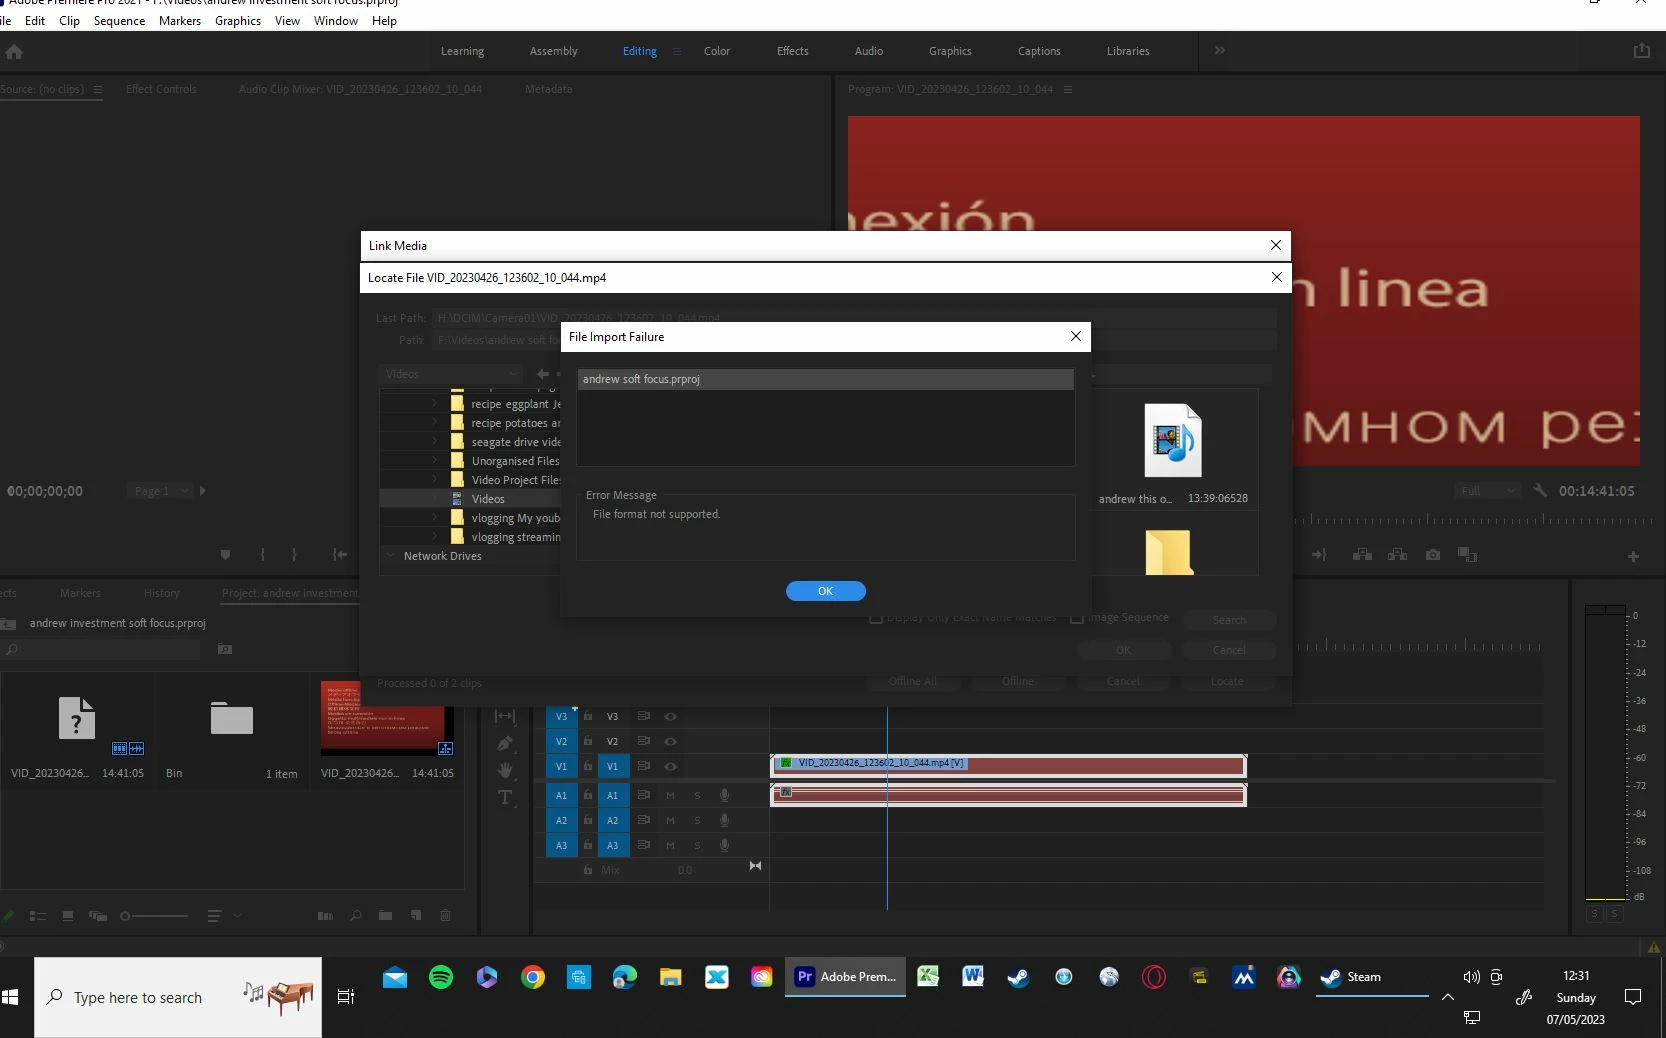Click OK in File Import Failure dialog
1666x1038 pixels.
pyautogui.click(x=826, y=591)
